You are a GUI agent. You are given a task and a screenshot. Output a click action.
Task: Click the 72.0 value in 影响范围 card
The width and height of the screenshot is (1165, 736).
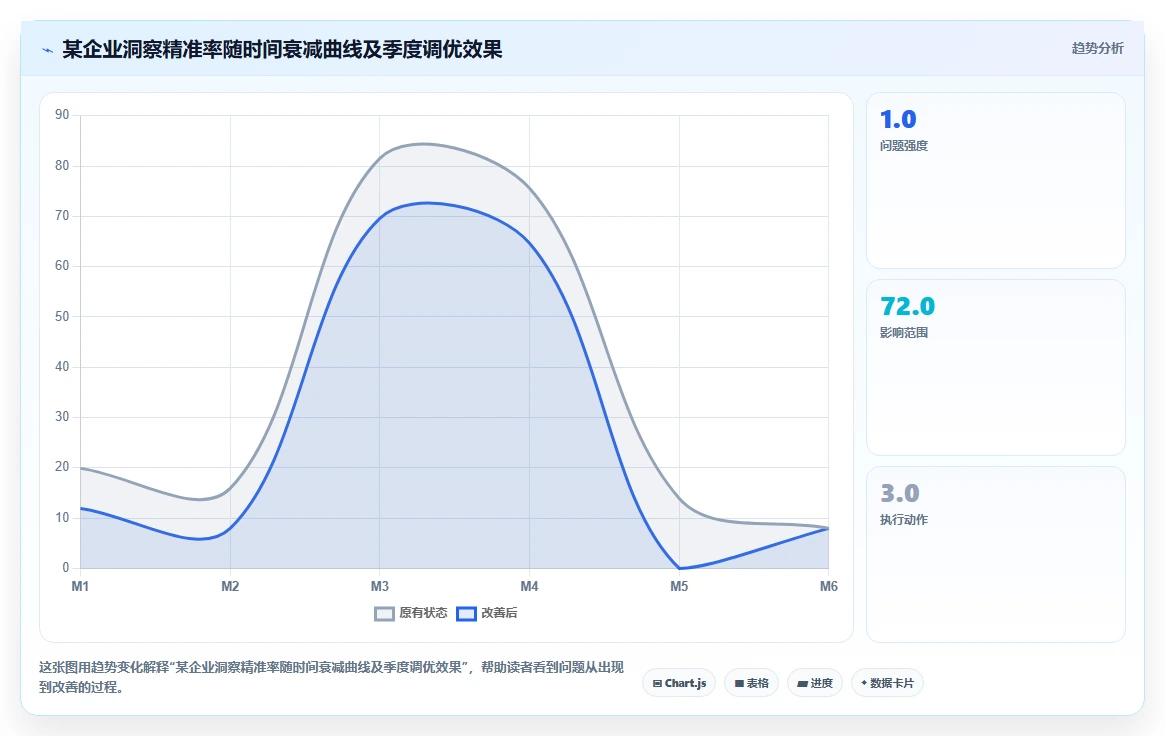coord(907,307)
